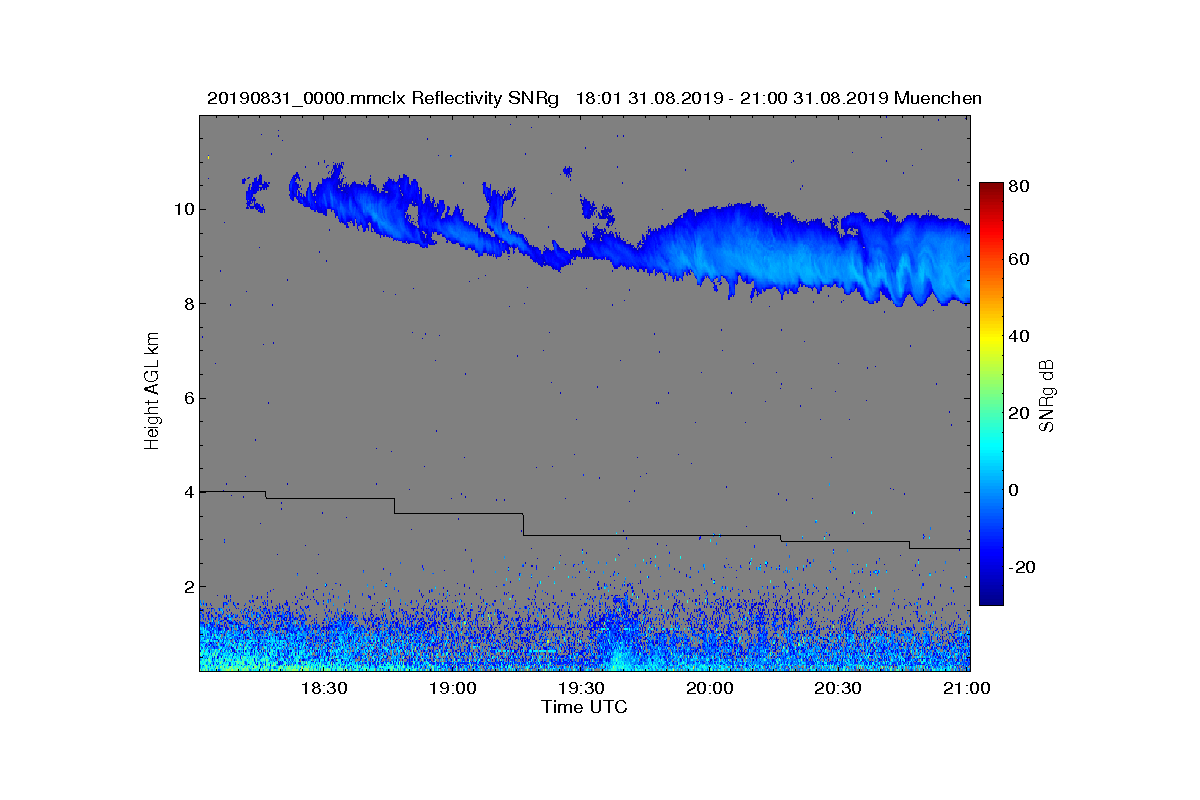Click the "Height AGL km" axis label
This screenshot has height=800, width=1200.
pyautogui.click(x=152, y=391)
